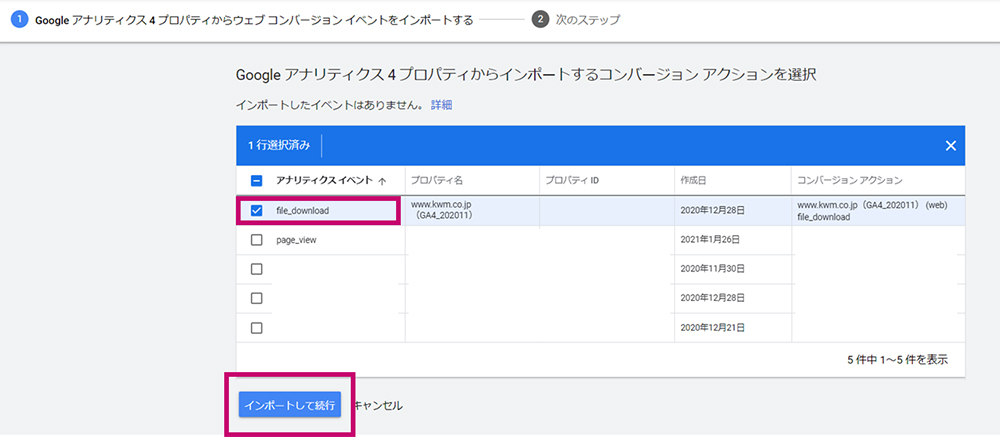Click the sort arrow beside アナリティクス イベント
Image resolution: width=1000 pixels, height=437 pixels.
tap(382, 181)
